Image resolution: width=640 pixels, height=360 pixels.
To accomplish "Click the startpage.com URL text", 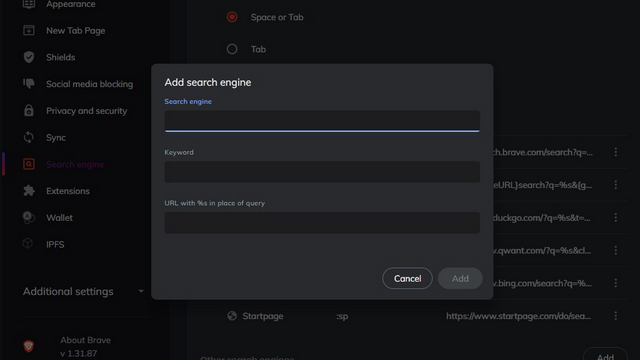I will point(518,316).
